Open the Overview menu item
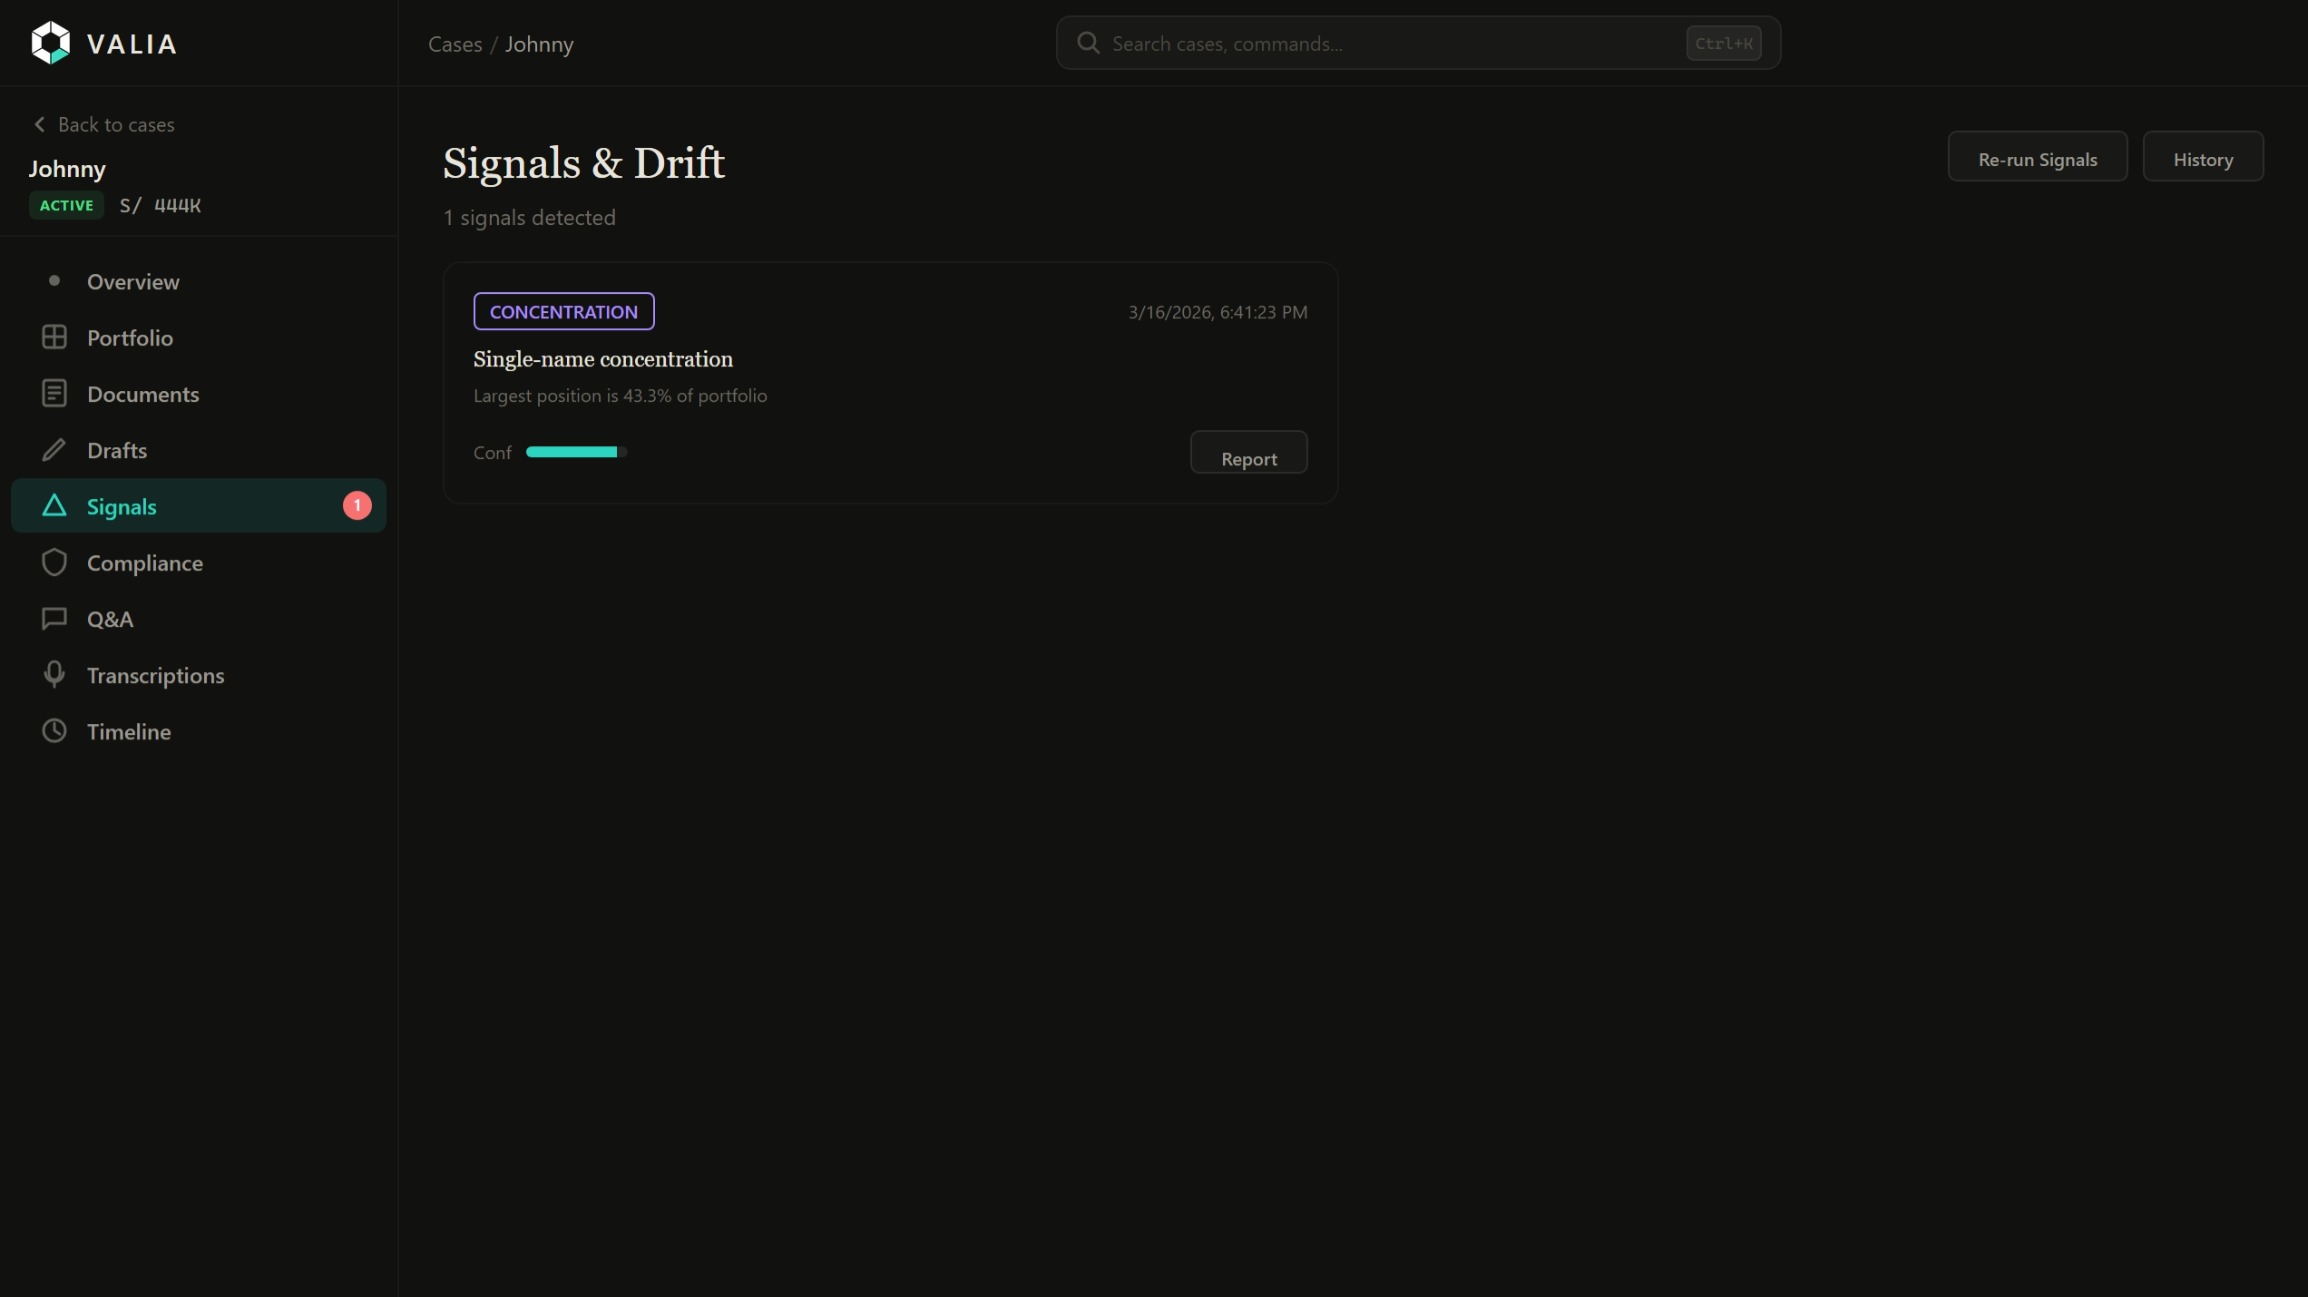Viewport: 2308px width, 1297px height. (x=133, y=282)
